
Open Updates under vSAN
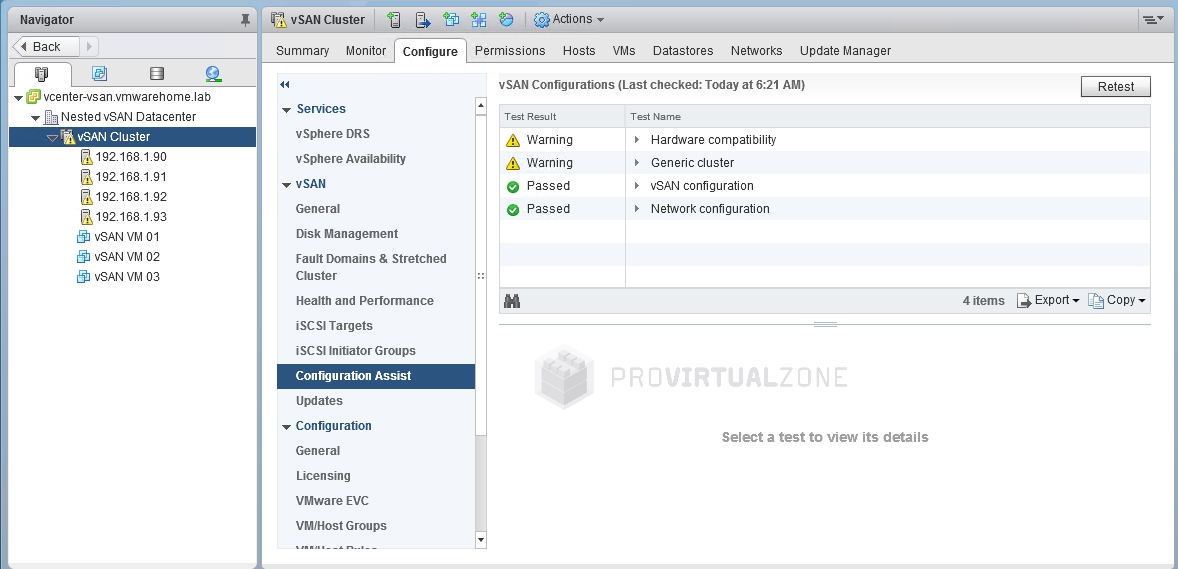(x=319, y=401)
